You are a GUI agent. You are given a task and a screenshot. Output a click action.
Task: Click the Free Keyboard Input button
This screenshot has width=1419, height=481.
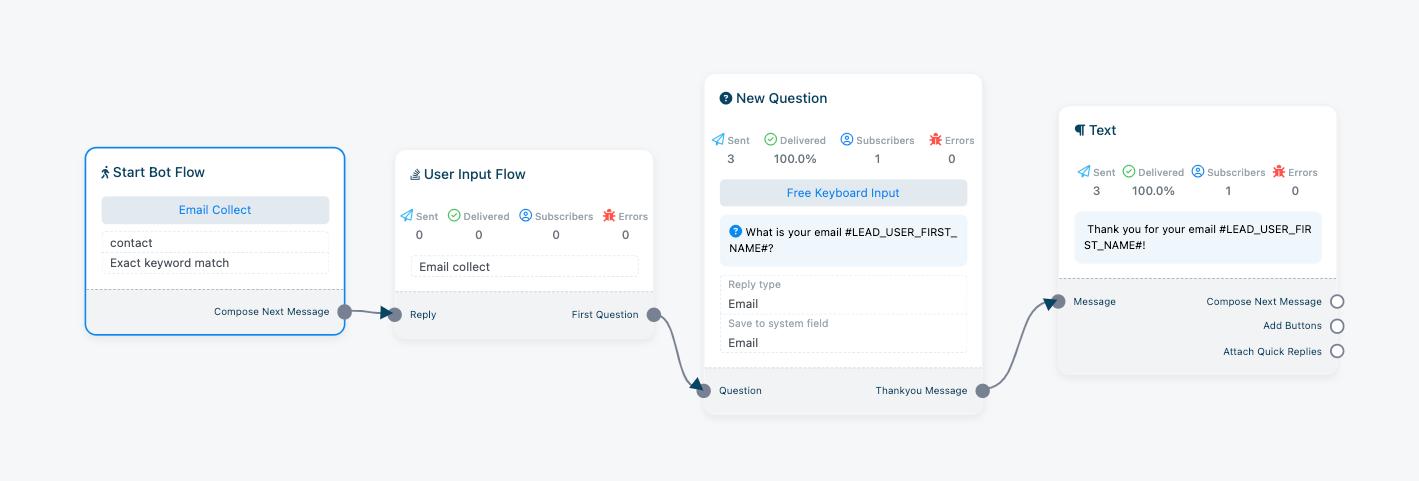point(843,193)
